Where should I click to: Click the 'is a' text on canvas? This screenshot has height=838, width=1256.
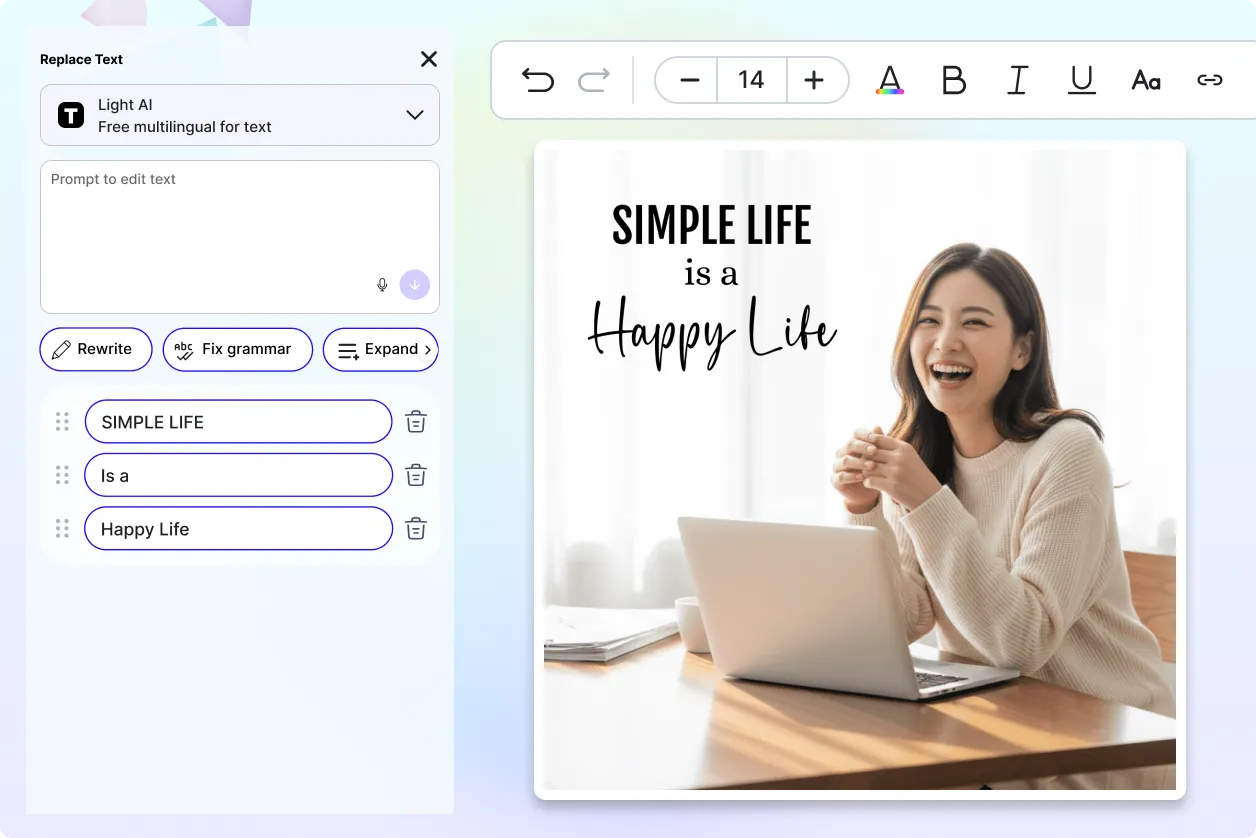click(x=711, y=273)
